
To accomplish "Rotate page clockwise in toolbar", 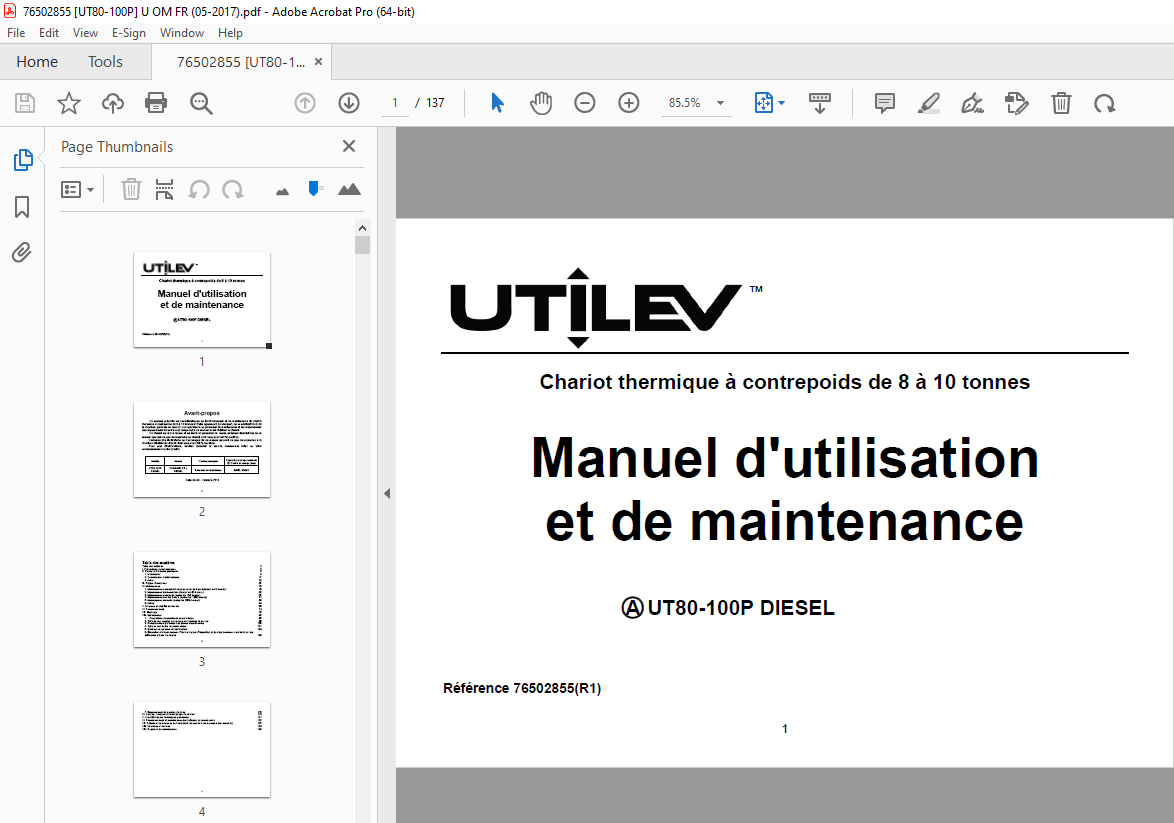I will [x=1104, y=103].
